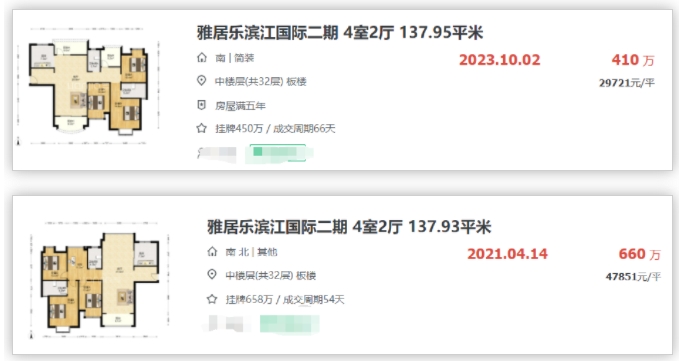
Task: Open the 137.95平米 listing title
Action: click(x=340, y=32)
